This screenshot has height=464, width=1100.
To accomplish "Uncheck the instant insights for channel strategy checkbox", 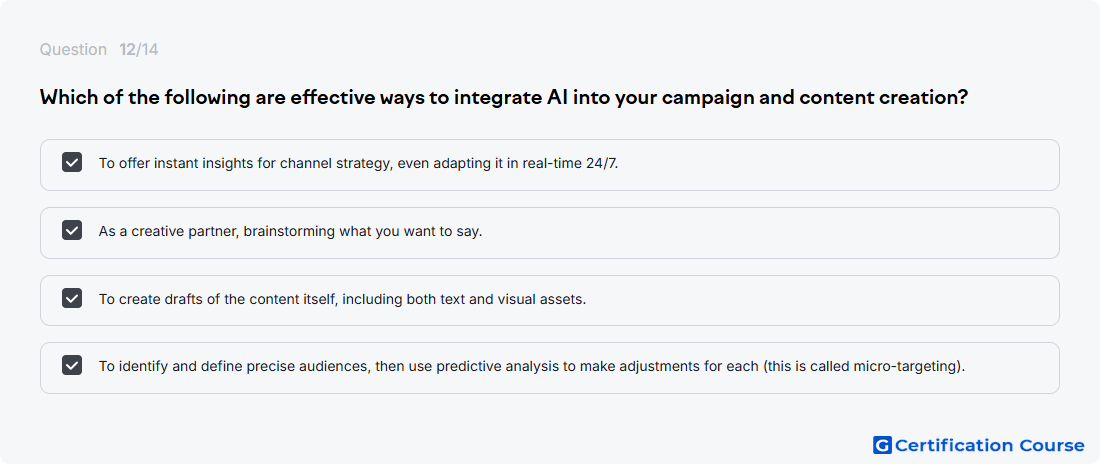I will point(72,163).
